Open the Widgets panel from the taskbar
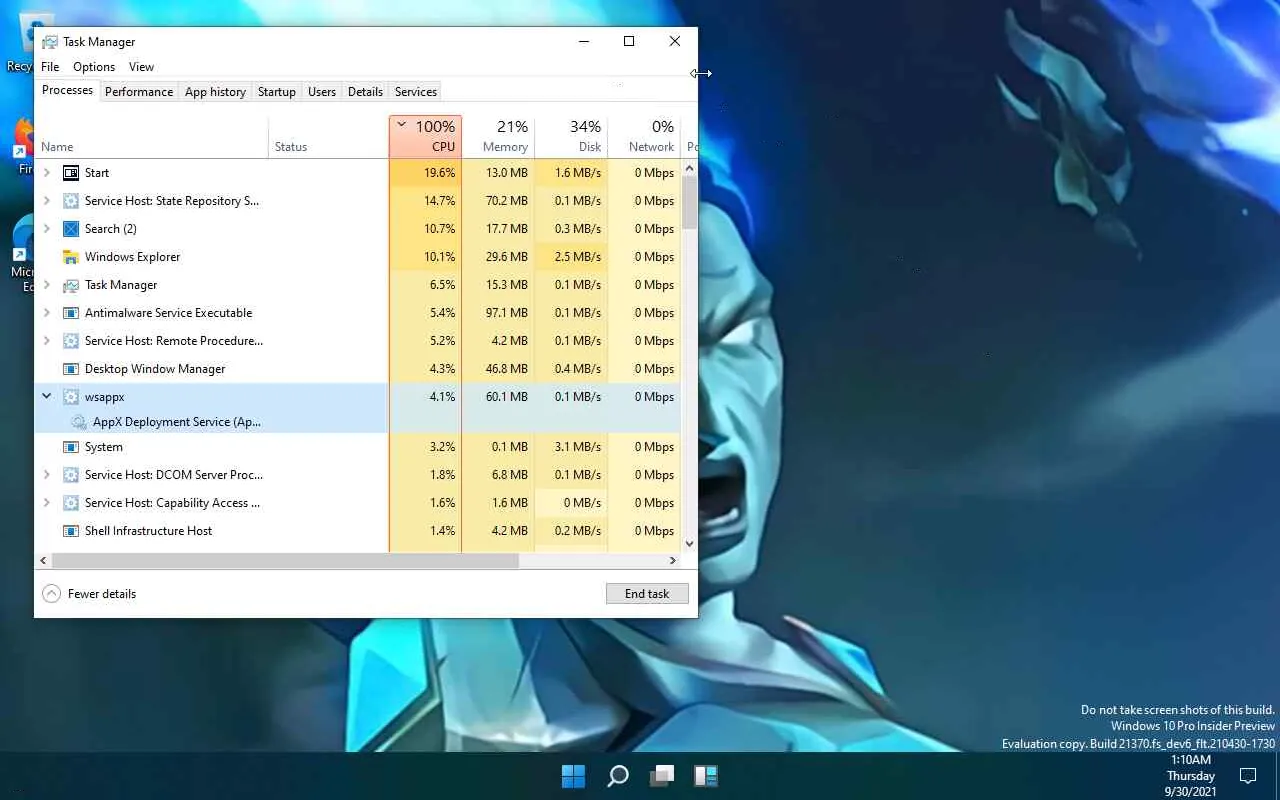This screenshot has width=1280, height=800. tap(706, 775)
